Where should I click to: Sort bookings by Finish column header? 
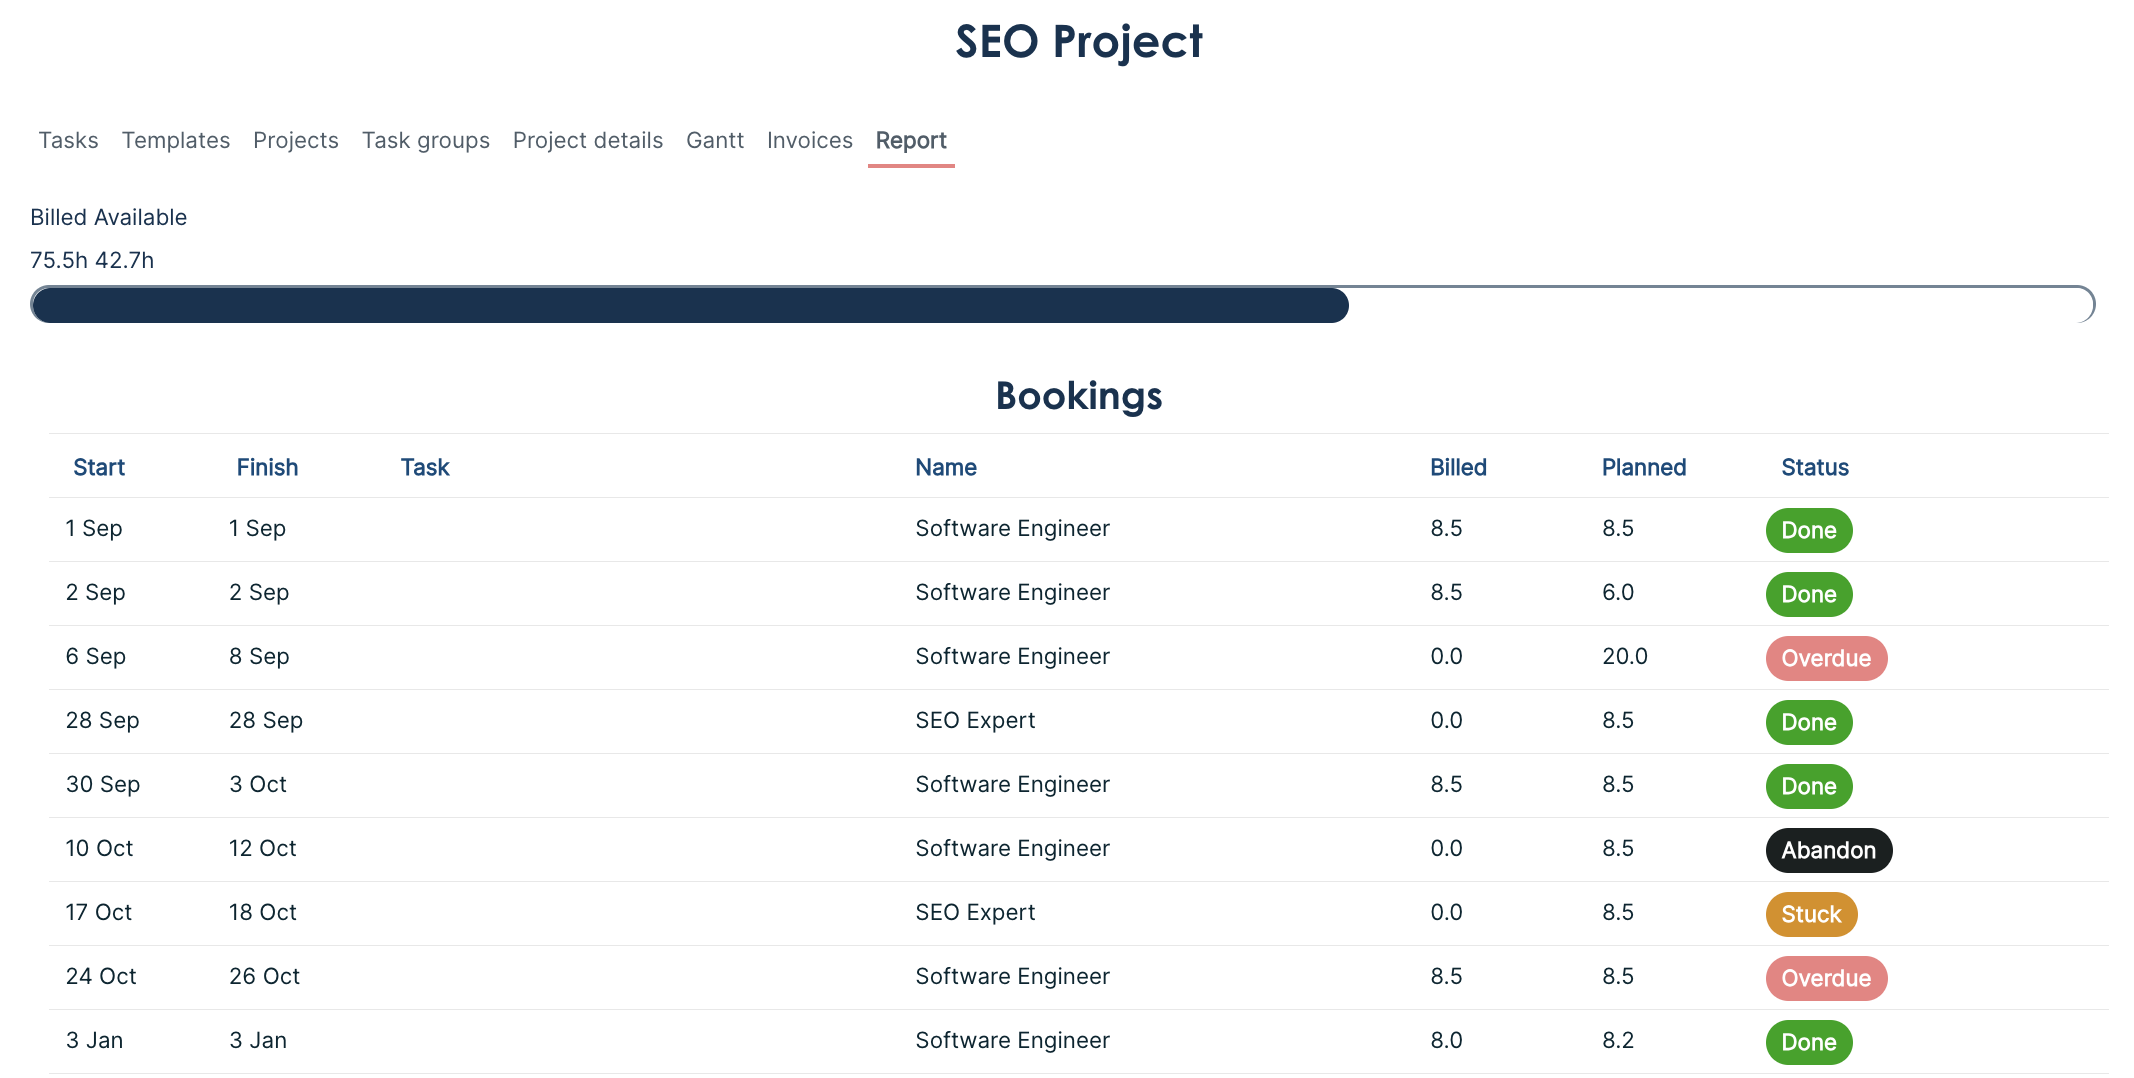267,467
